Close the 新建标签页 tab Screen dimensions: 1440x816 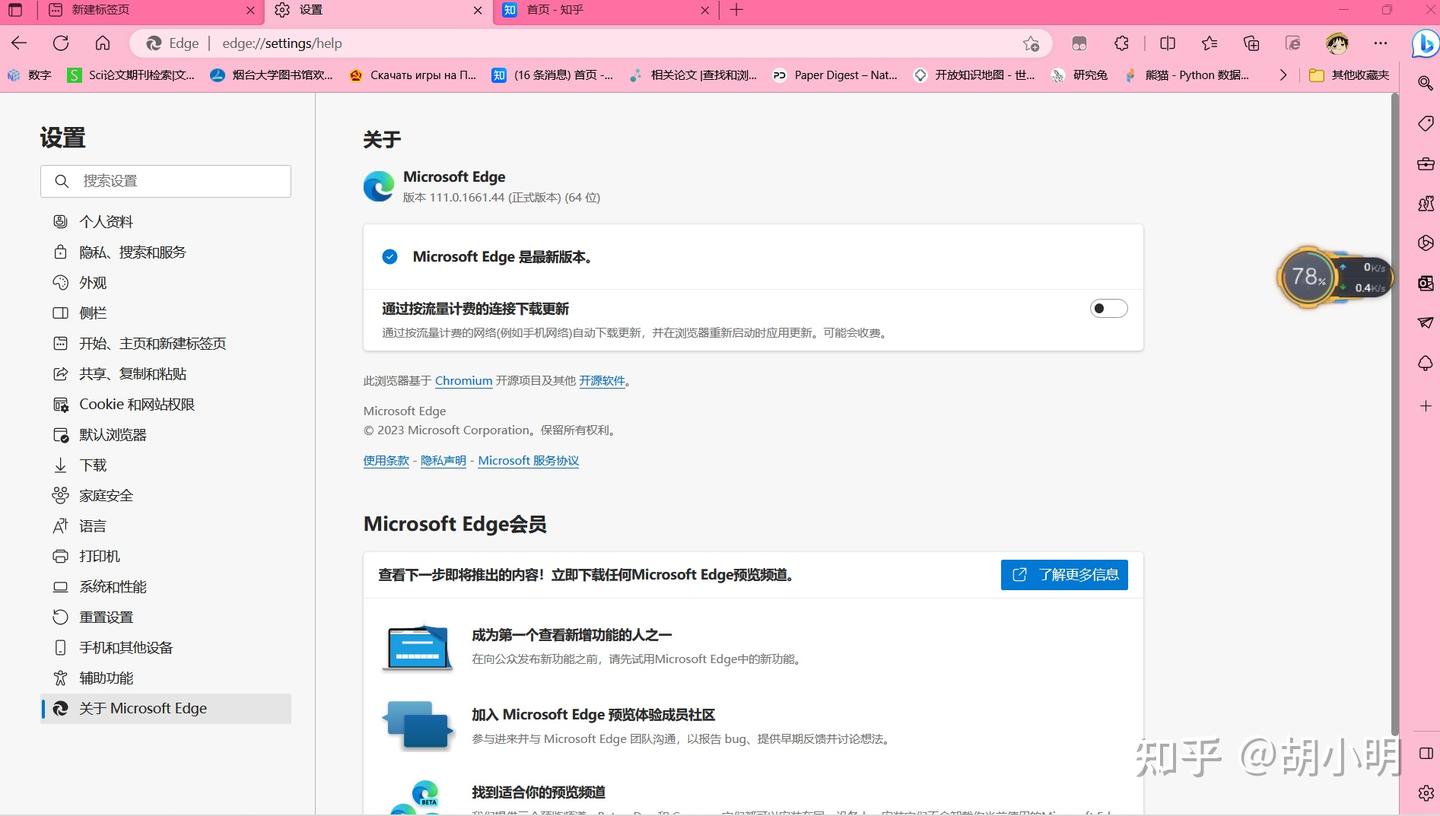click(251, 10)
